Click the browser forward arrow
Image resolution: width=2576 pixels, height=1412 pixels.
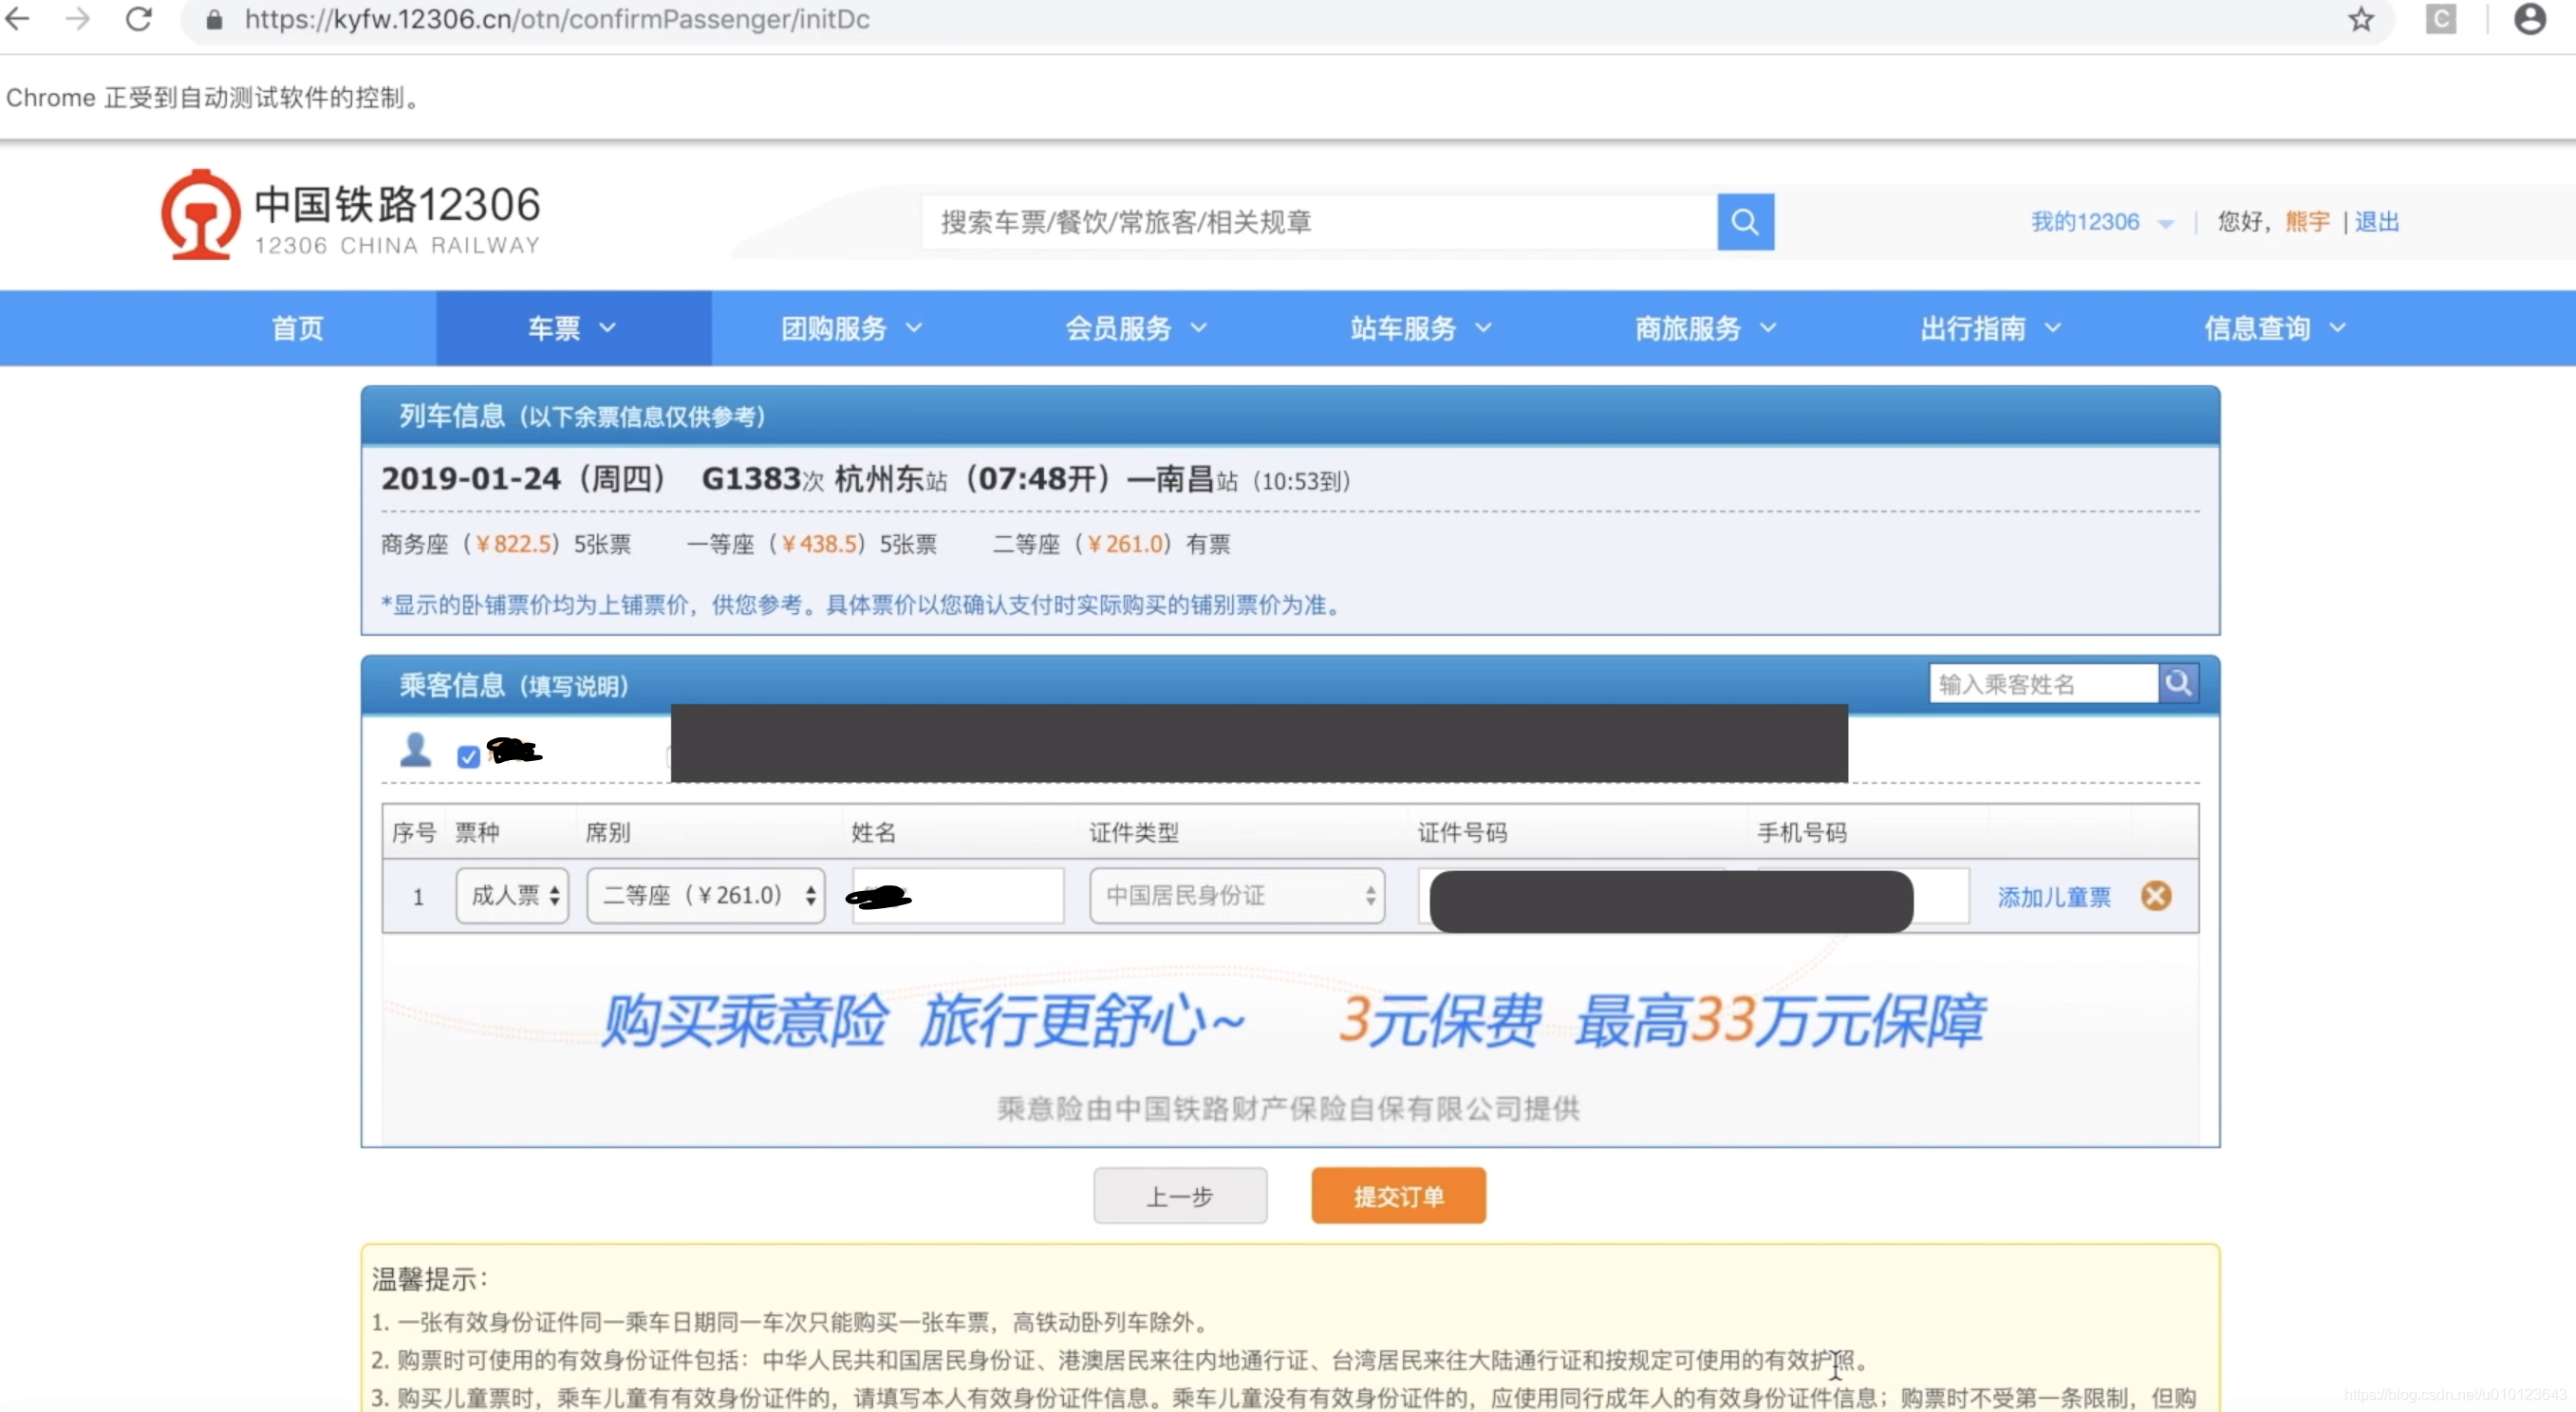coord(77,19)
